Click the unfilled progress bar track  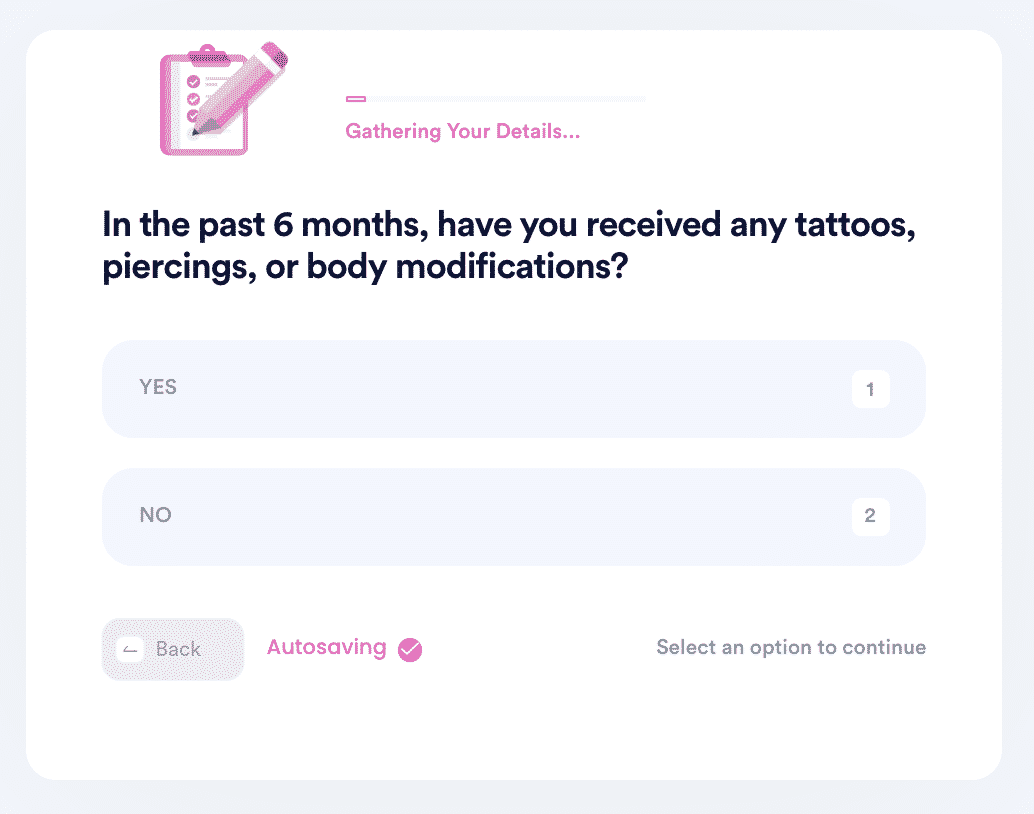pos(506,99)
